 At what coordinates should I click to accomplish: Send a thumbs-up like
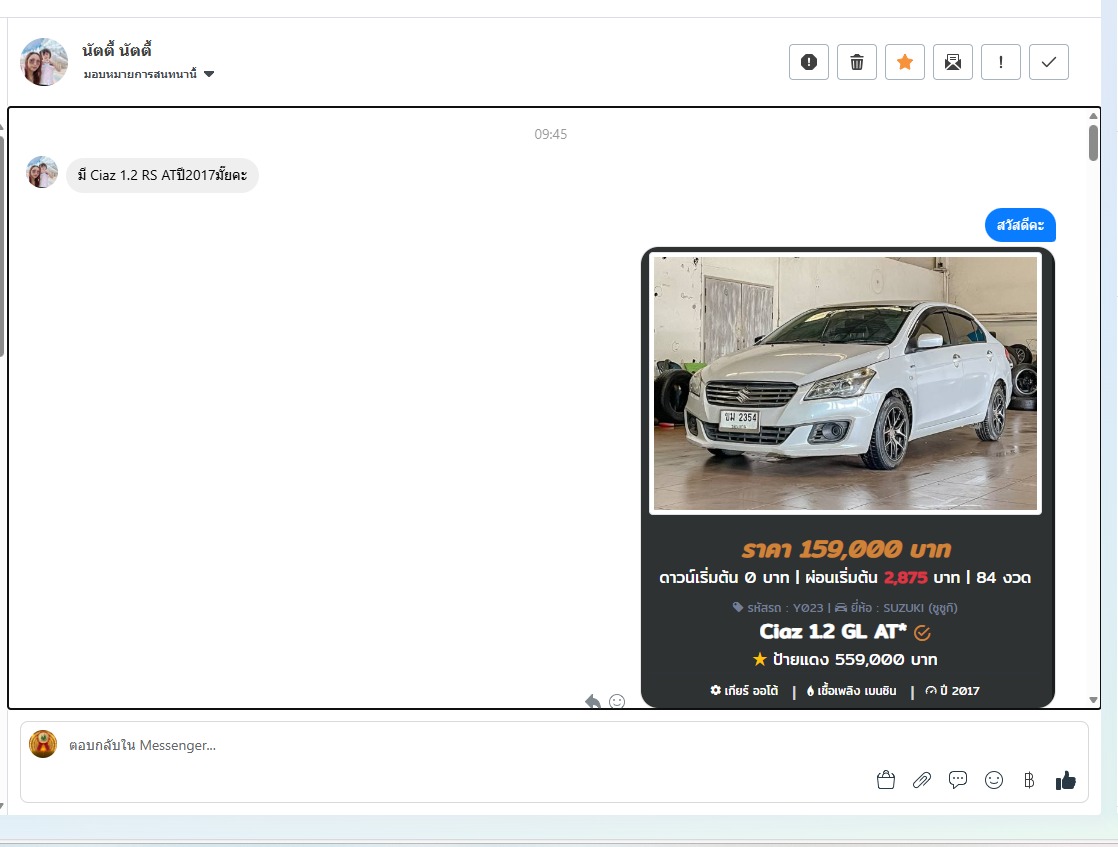coord(1066,780)
